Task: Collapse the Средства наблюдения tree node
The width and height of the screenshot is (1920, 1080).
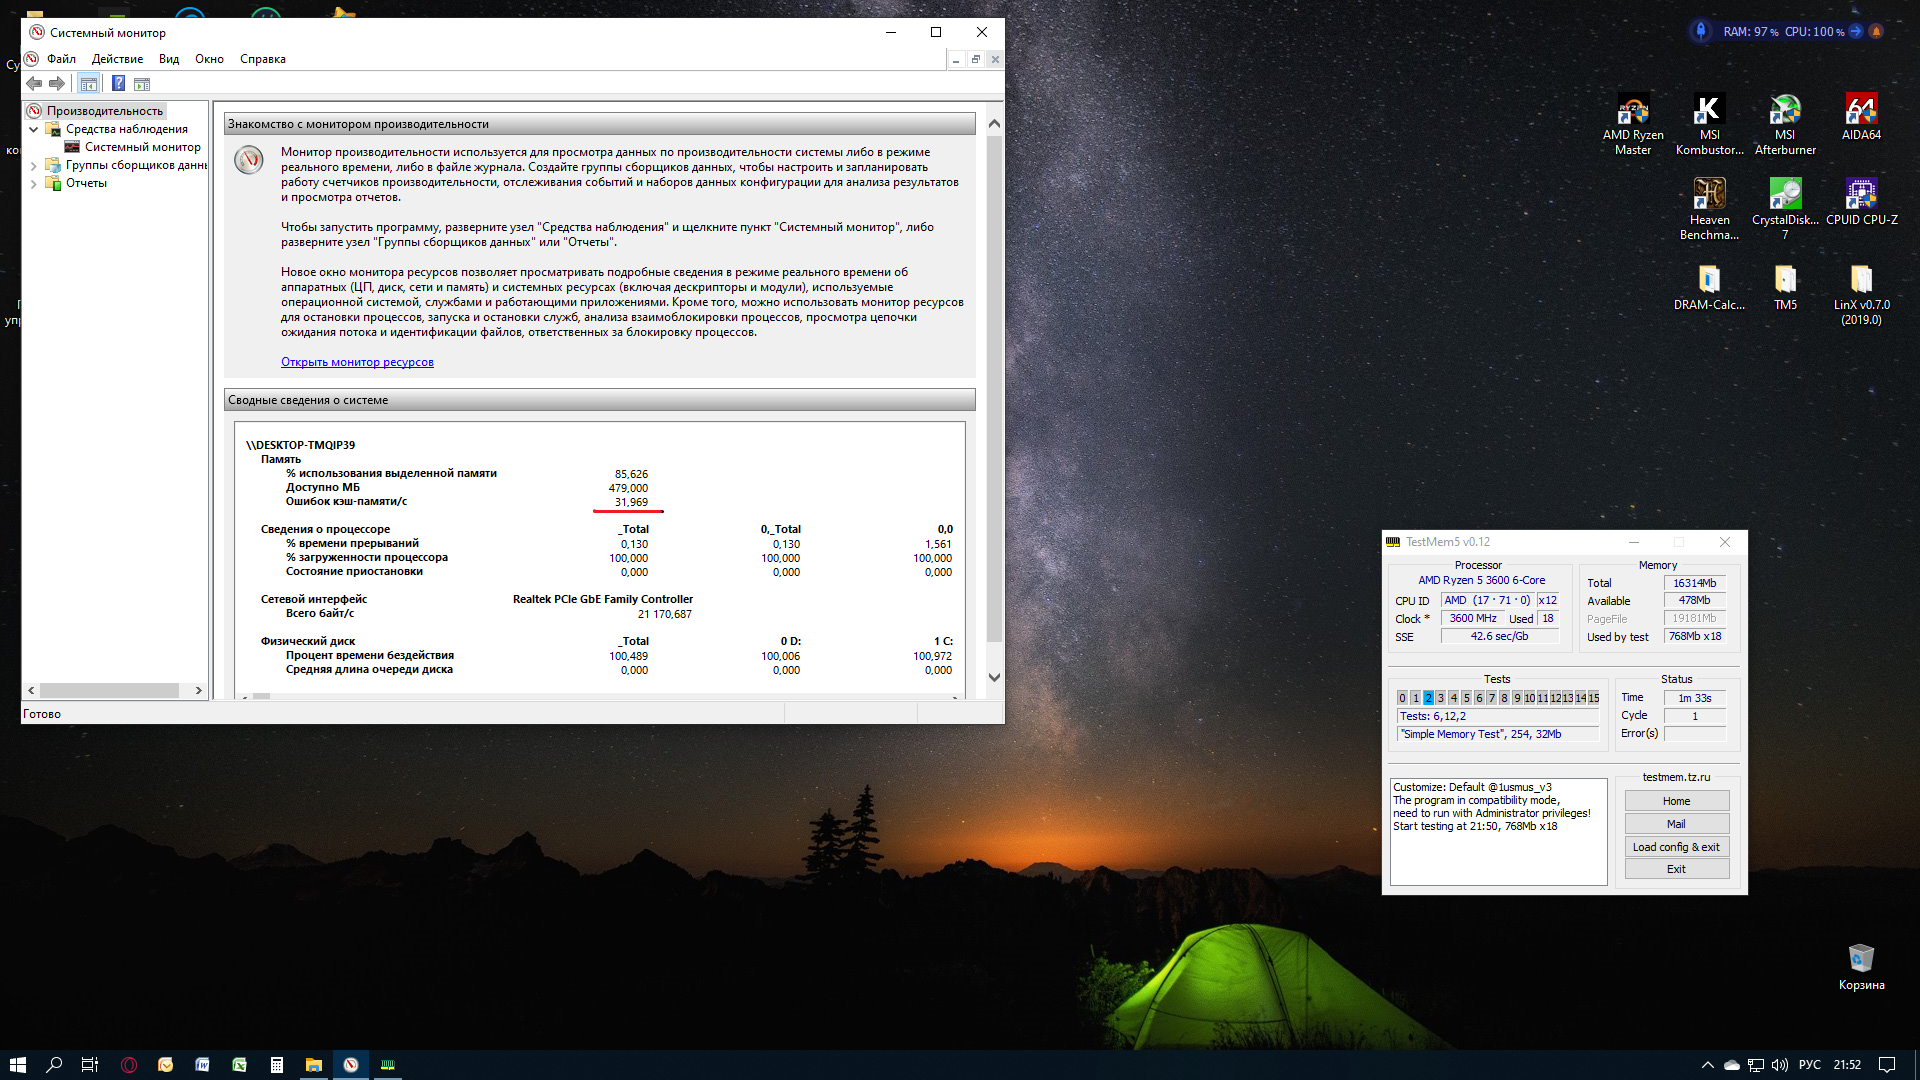Action: [33, 129]
